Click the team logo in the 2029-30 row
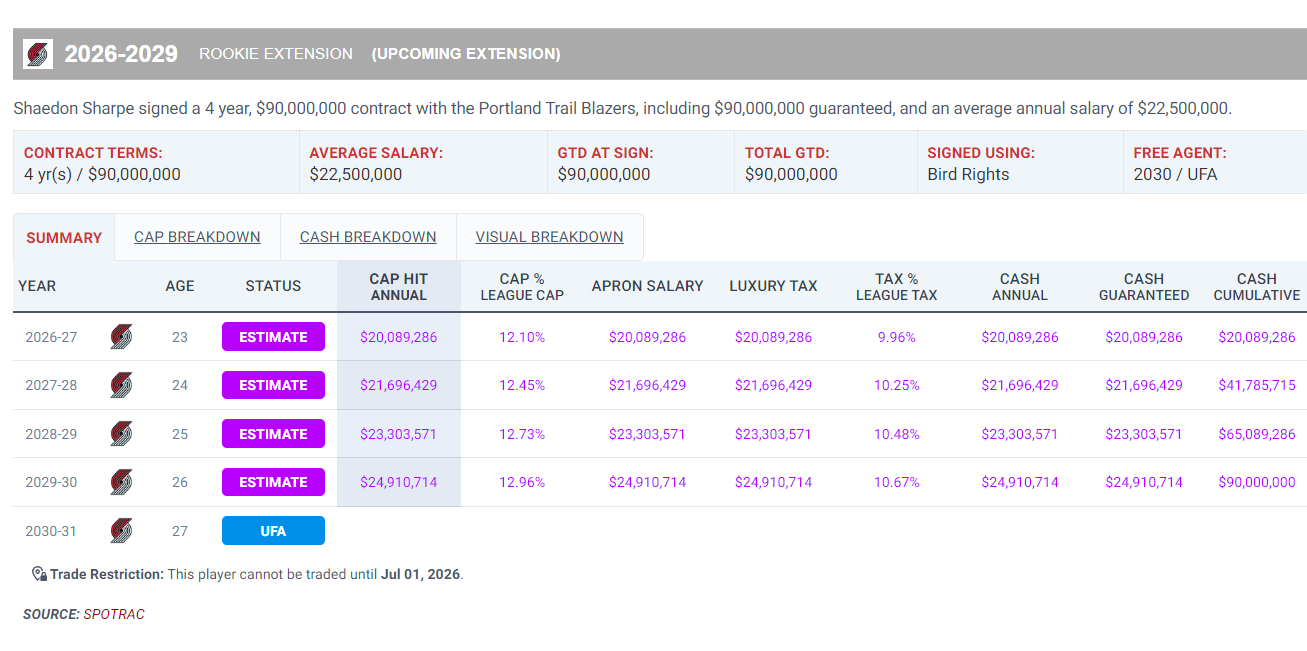1307x651 pixels. pos(121,482)
